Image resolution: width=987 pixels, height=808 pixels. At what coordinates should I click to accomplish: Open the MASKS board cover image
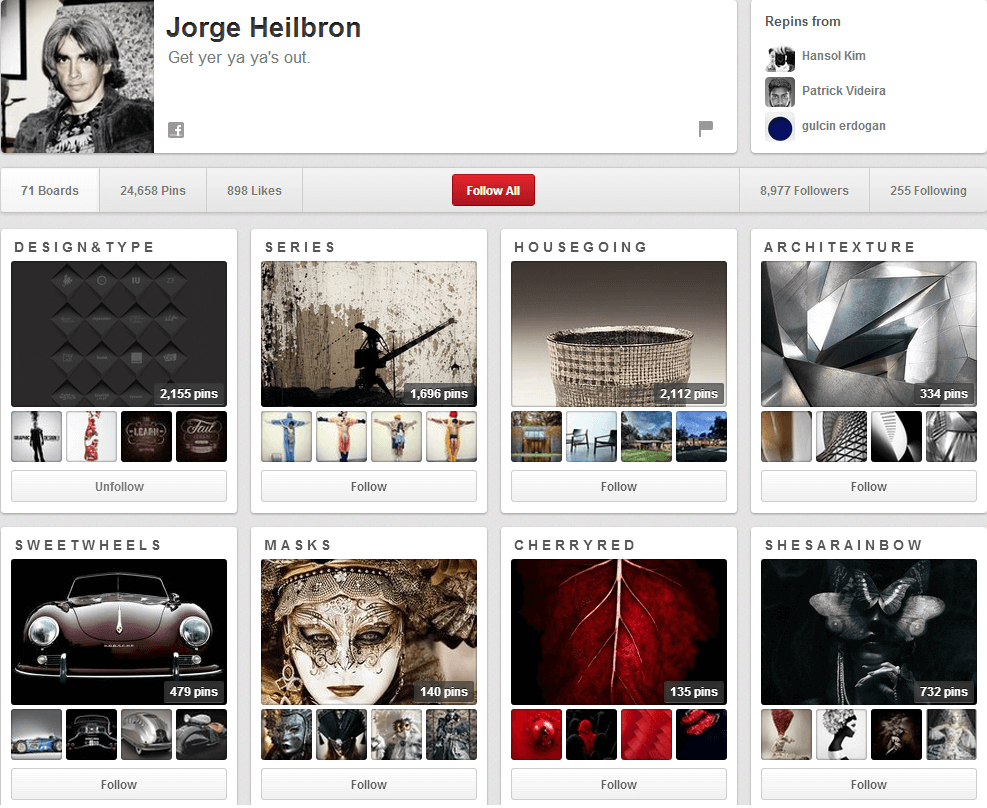tap(369, 631)
